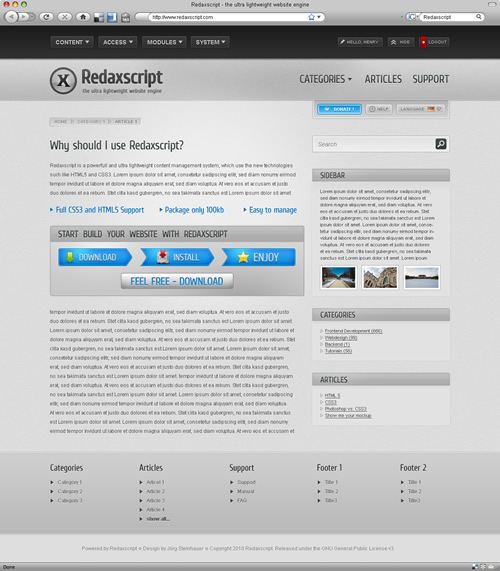The image size is (500, 571).
Task: Click footer show all articles link
Action: pyautogui.click(x=158, y=519)
